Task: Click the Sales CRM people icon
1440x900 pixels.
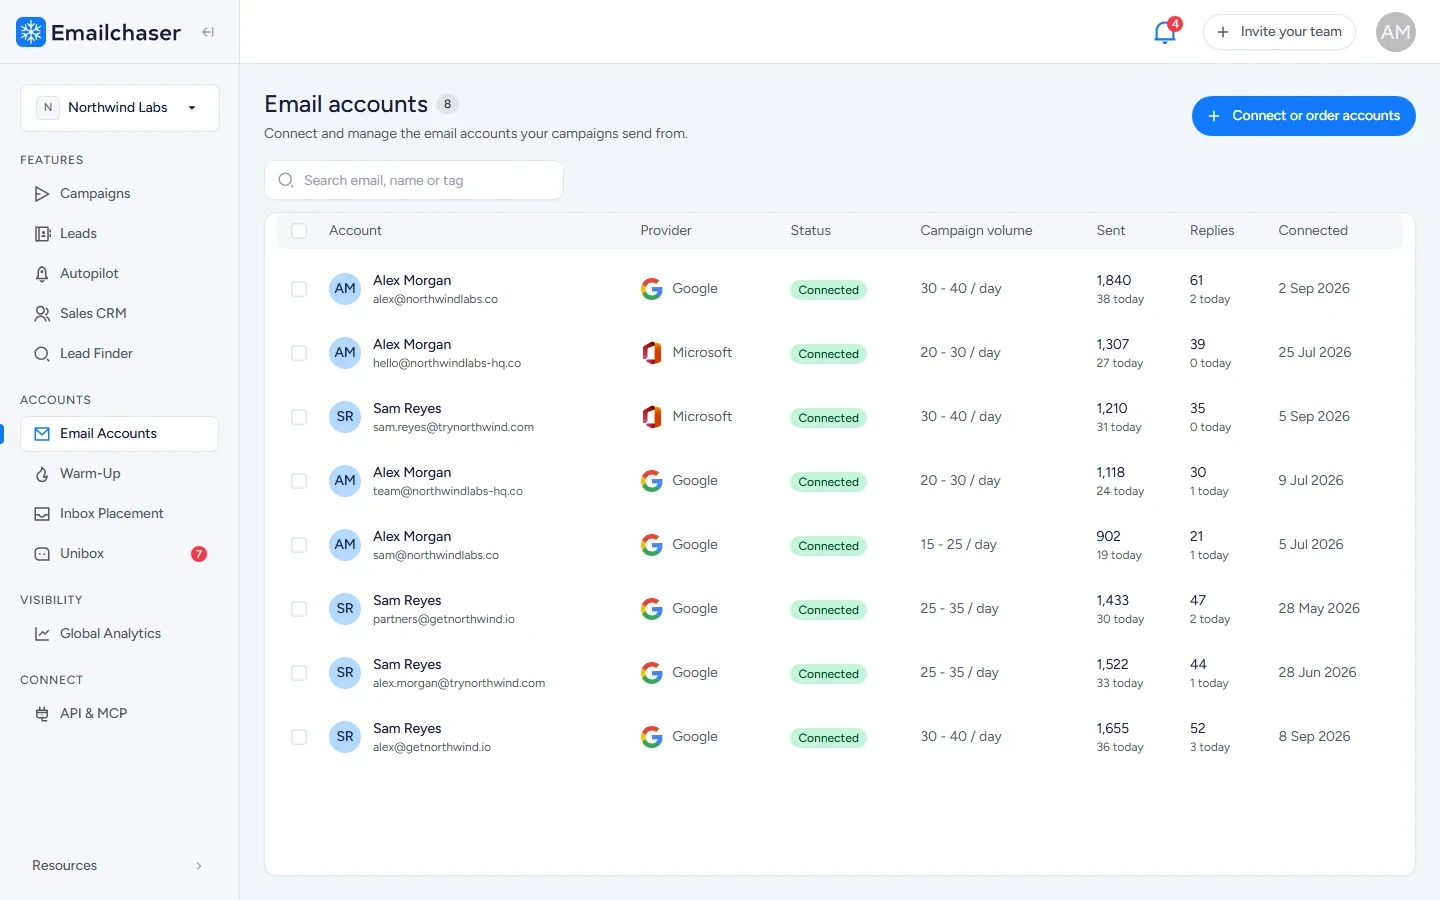Action: tap(42, 314)
